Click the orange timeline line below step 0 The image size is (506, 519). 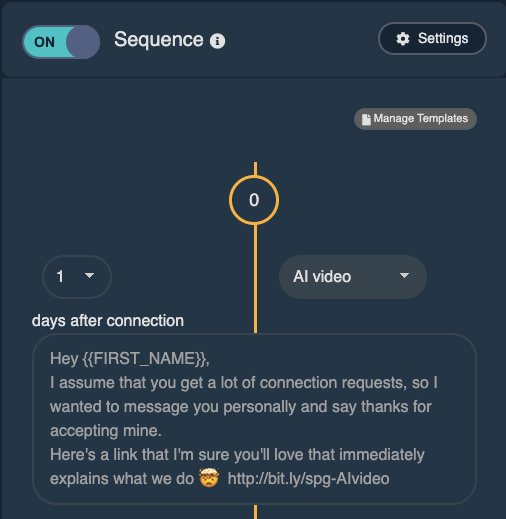pyautogui.click(x=255, y=279)
